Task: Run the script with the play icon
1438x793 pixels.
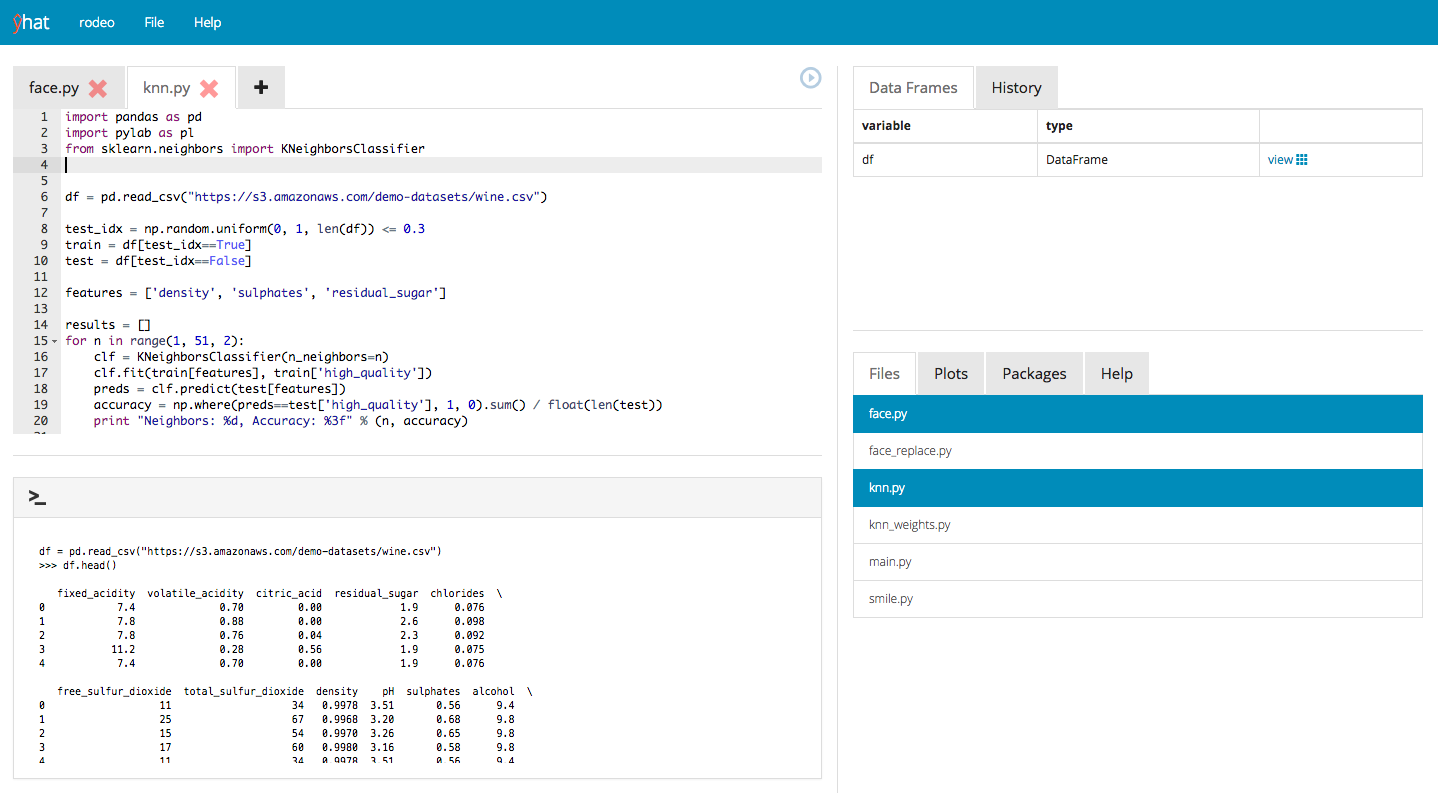Action: click(810, 78)
